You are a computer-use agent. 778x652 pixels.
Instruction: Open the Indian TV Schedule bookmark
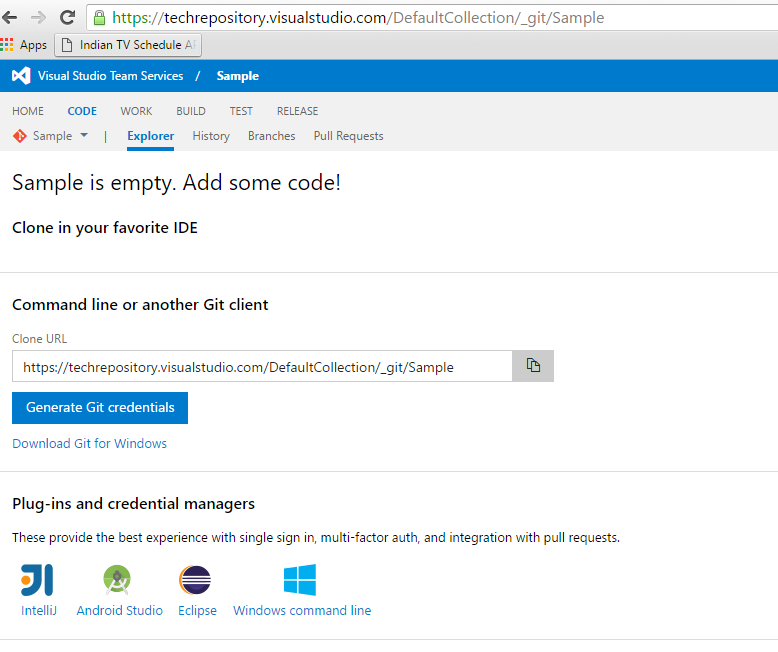130,45
